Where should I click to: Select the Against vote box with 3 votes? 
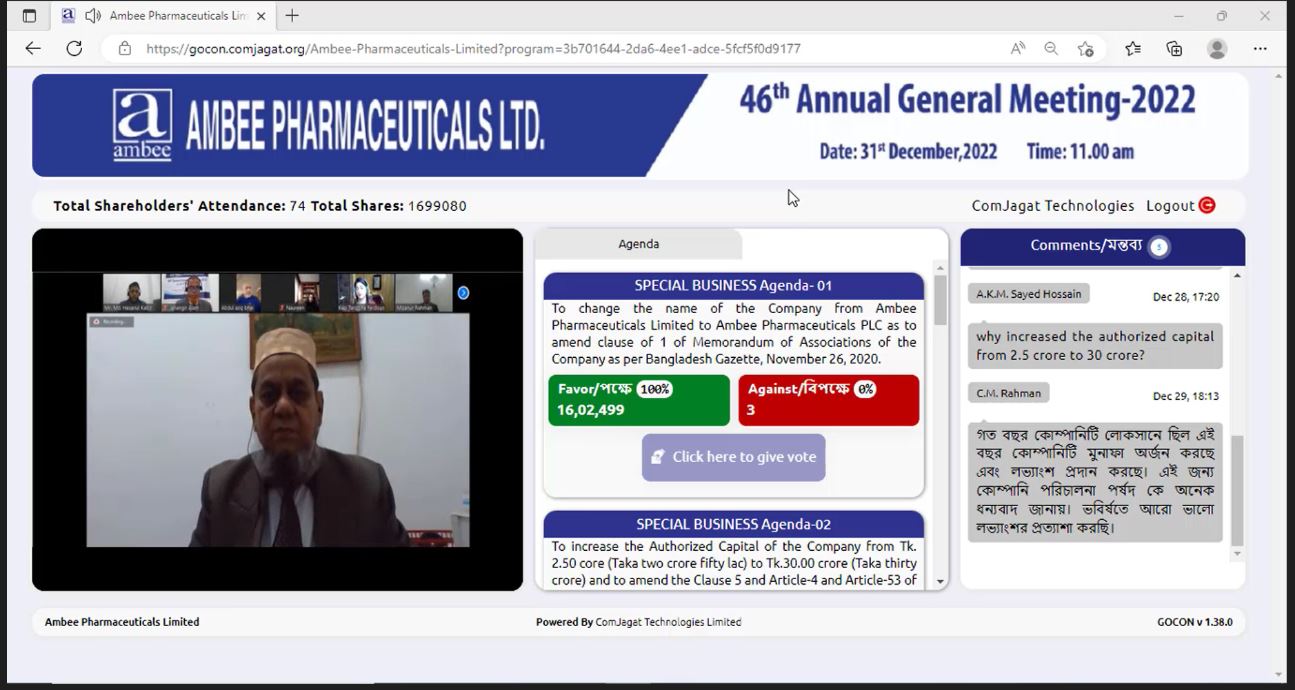coord(829,400)
